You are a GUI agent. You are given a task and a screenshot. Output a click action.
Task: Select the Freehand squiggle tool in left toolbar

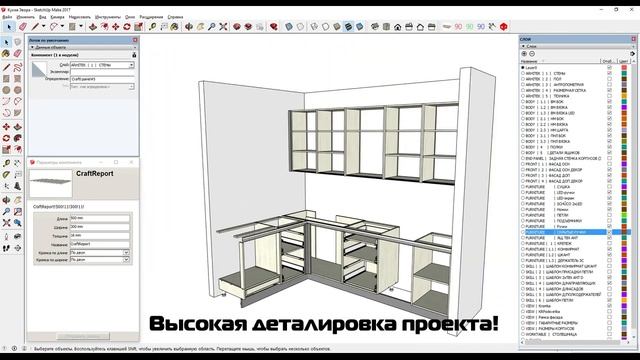(18, 67)
